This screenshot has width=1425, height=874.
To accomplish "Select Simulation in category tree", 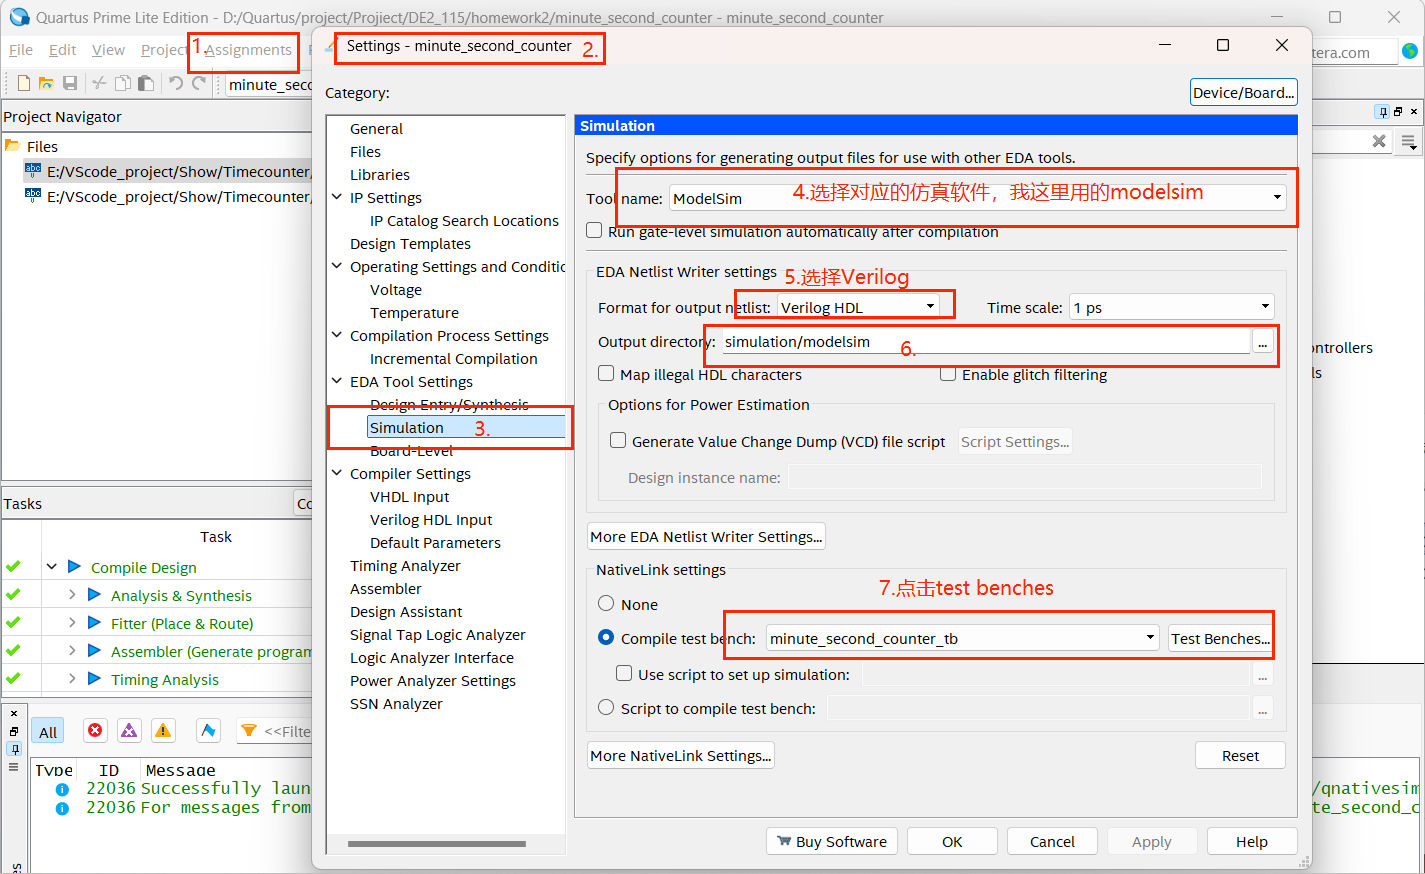I will 407,427.
